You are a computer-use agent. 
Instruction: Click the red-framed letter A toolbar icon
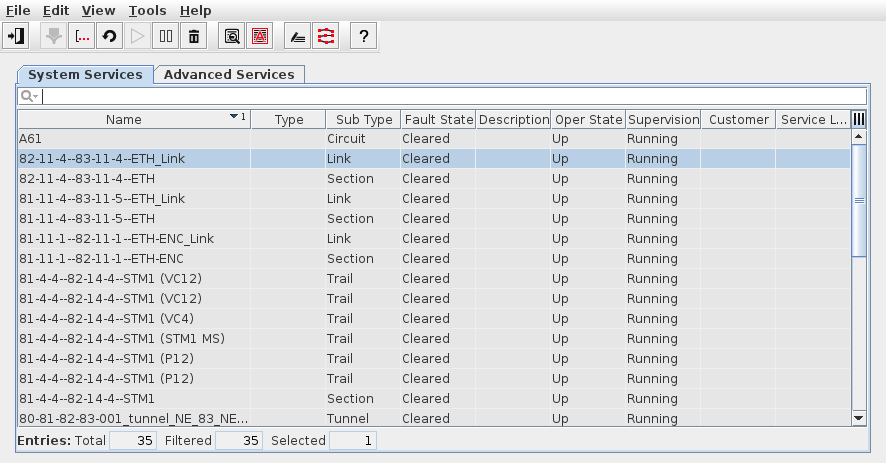click(260, 37)
